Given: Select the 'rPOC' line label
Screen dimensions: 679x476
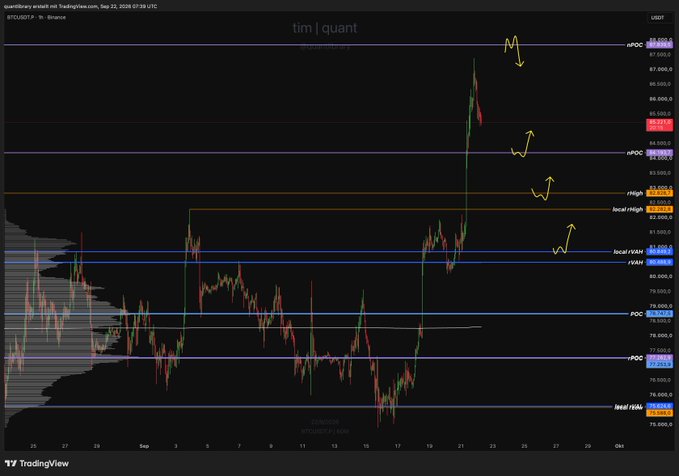Looking at the screenshot, I should (x=635, y=358).
